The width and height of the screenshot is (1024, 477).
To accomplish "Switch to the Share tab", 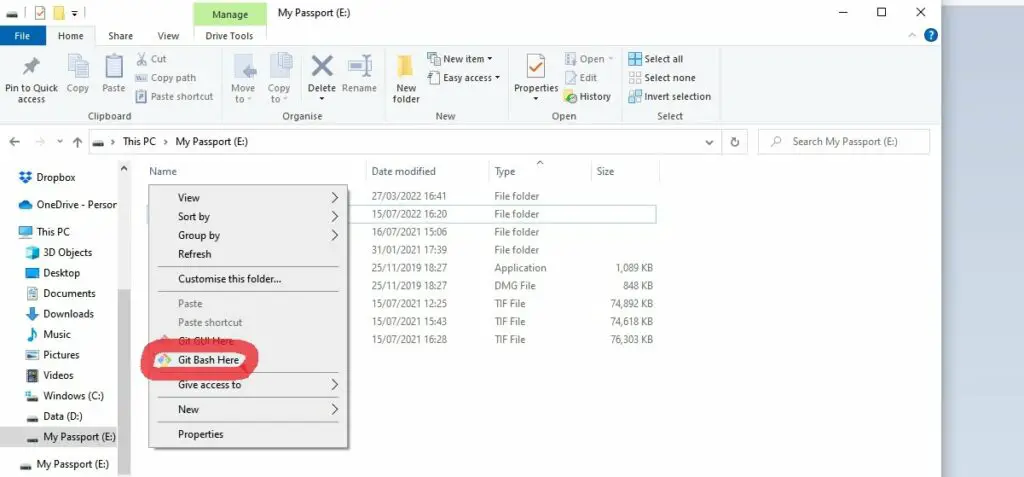I will coord(120,36).
